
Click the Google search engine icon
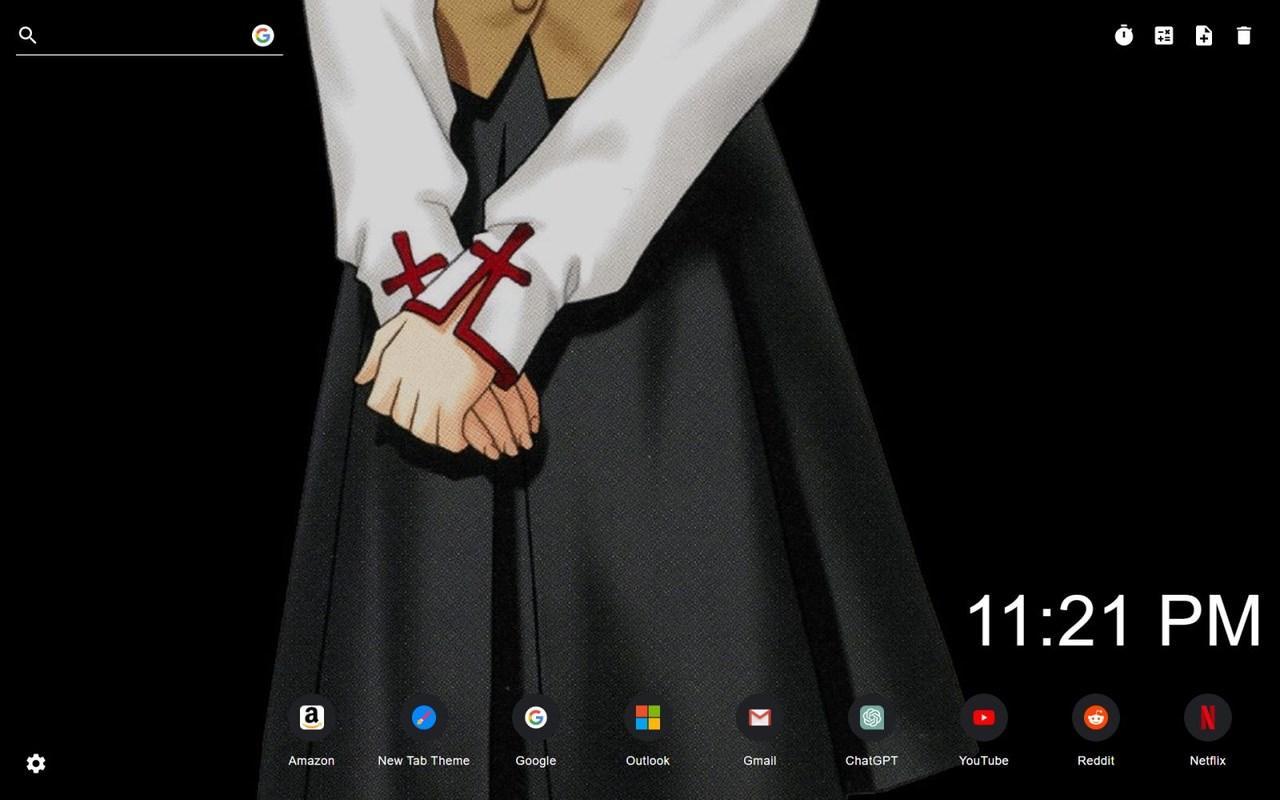point(263,36)
